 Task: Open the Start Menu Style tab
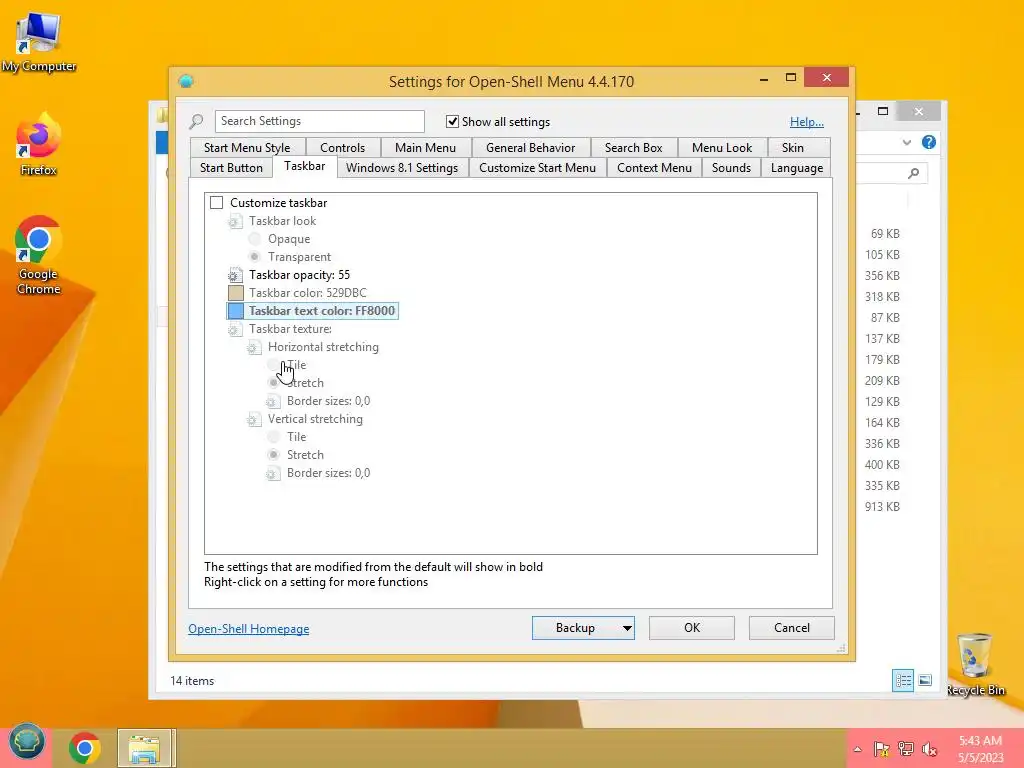point(248,148)
